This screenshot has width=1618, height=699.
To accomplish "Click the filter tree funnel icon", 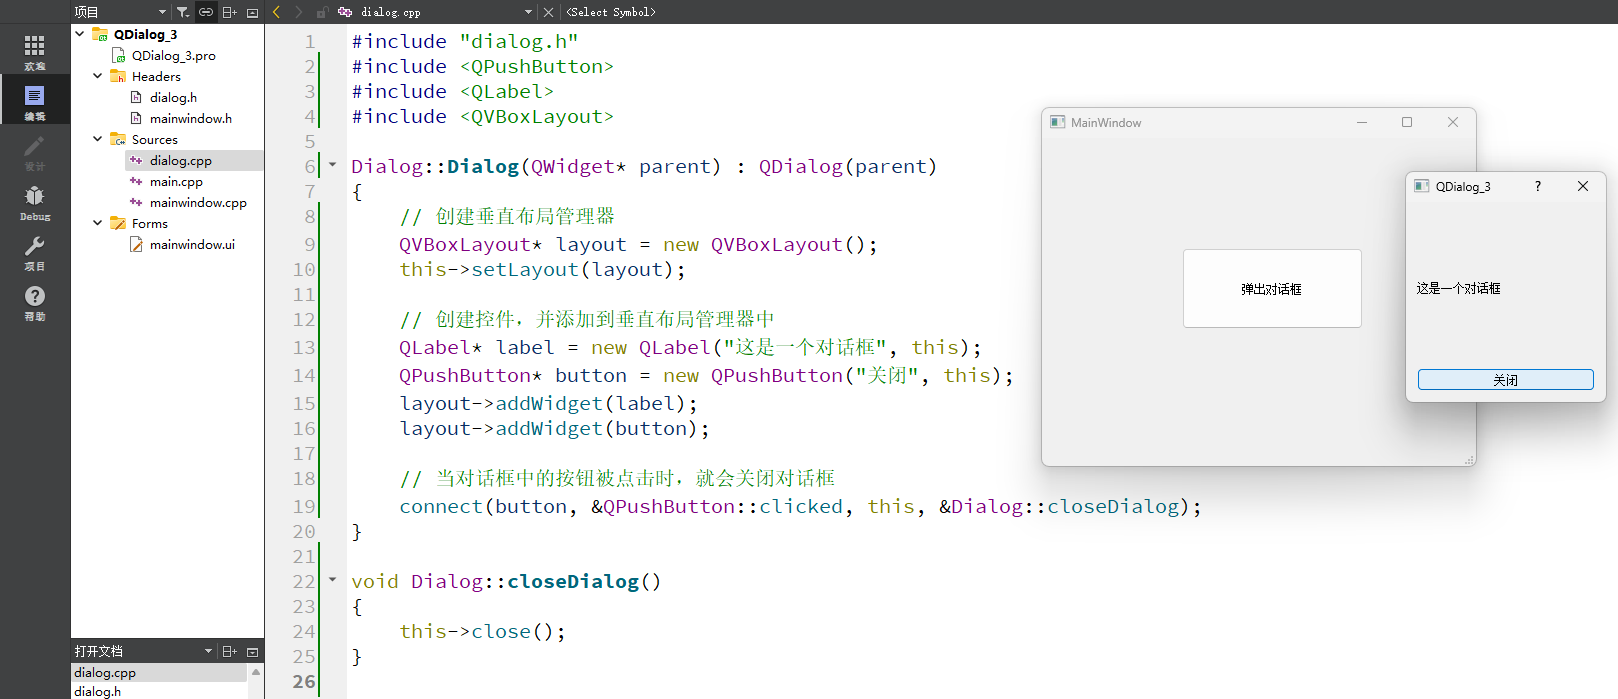I will point(183,12).
